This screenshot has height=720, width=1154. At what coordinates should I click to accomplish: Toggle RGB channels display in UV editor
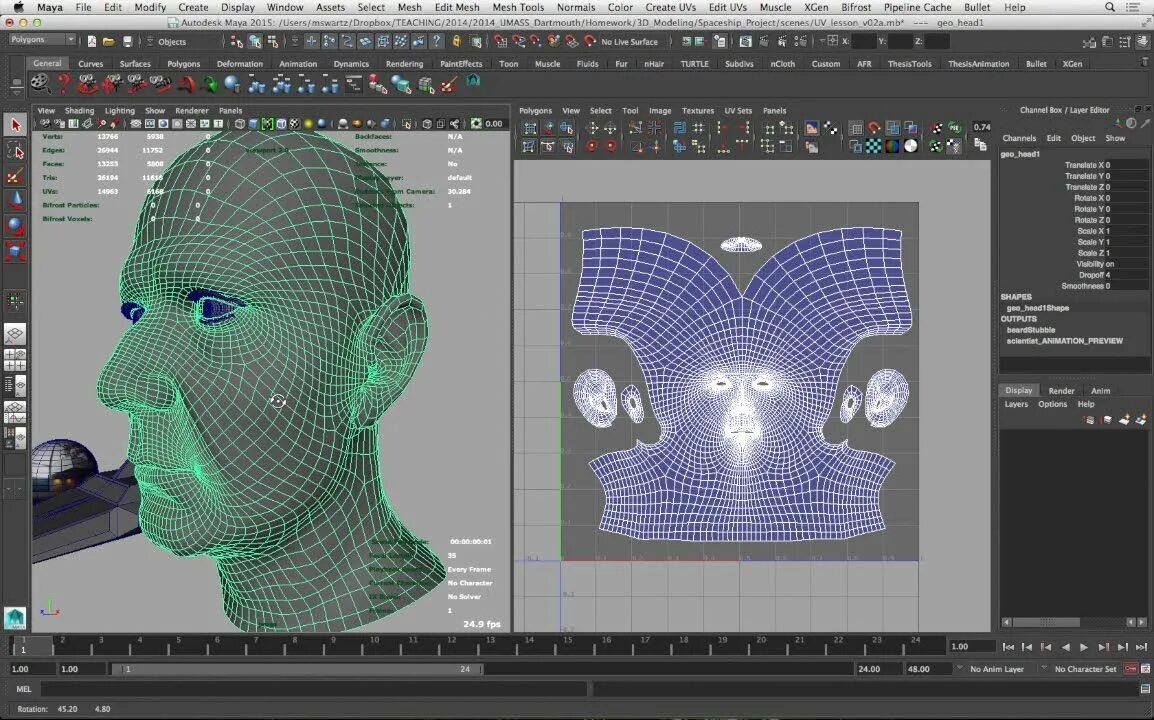892,147
